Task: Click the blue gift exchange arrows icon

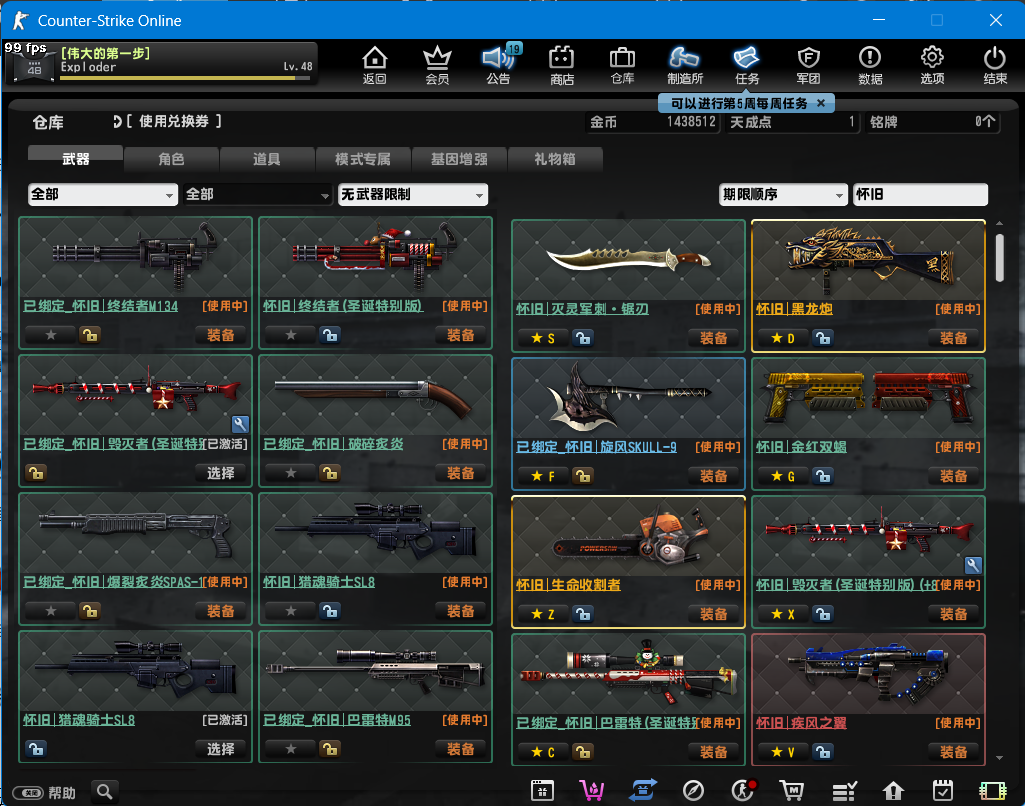Action: click(x=643, y=791)
